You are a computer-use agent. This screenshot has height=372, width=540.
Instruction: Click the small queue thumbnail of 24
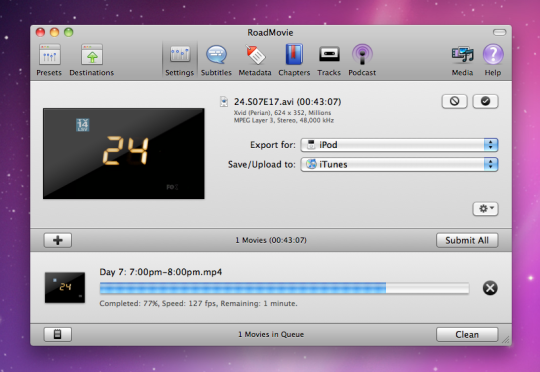65,287
